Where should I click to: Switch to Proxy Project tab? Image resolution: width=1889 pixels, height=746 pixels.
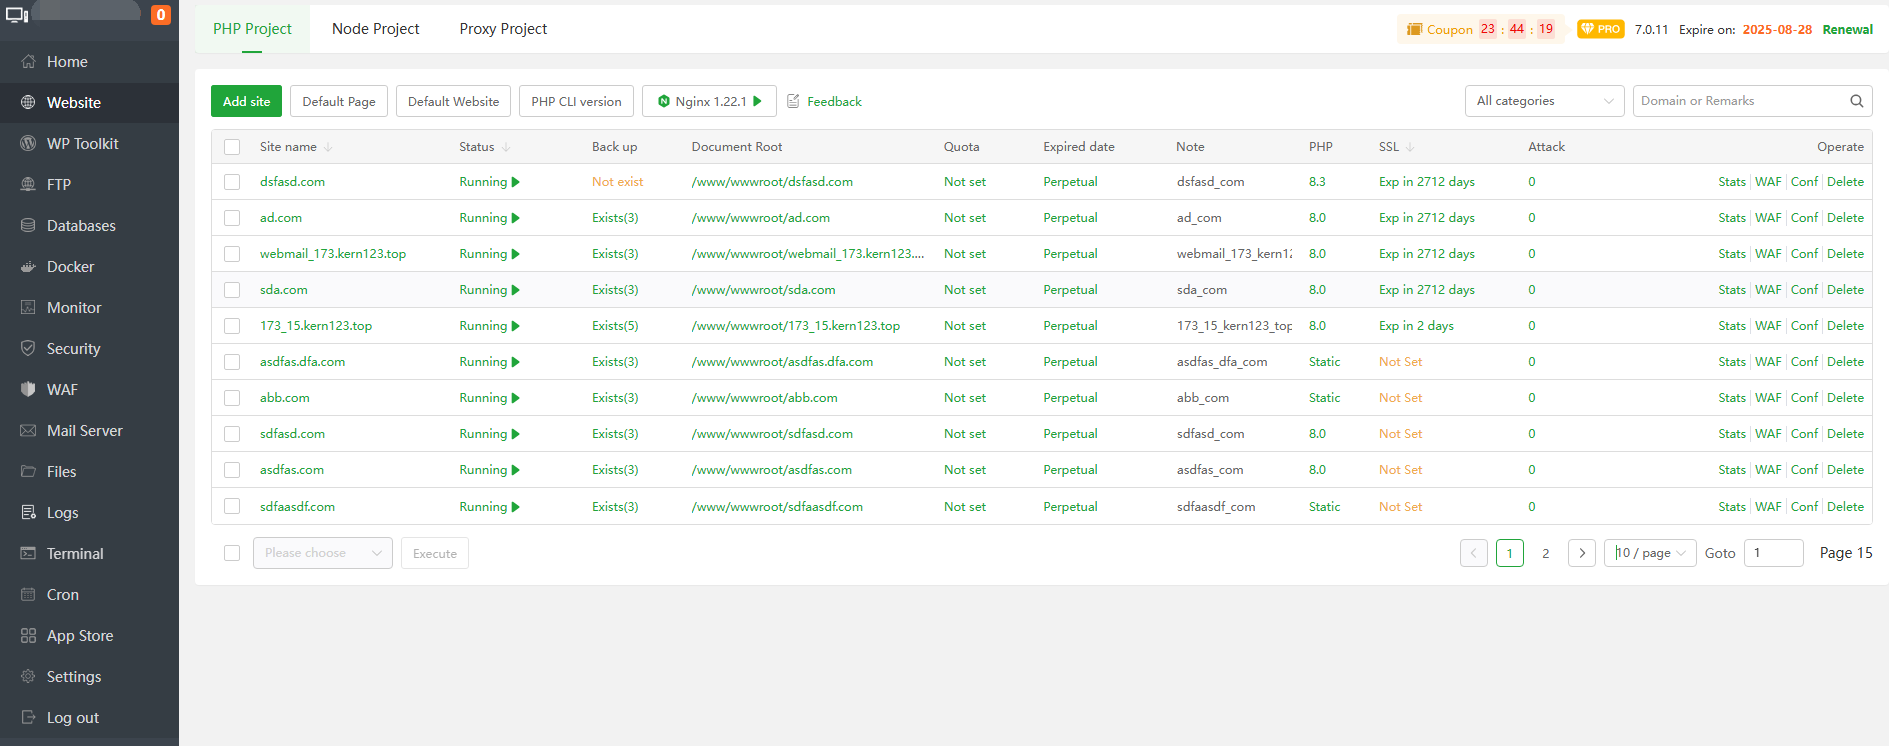[x=503, y=29]
